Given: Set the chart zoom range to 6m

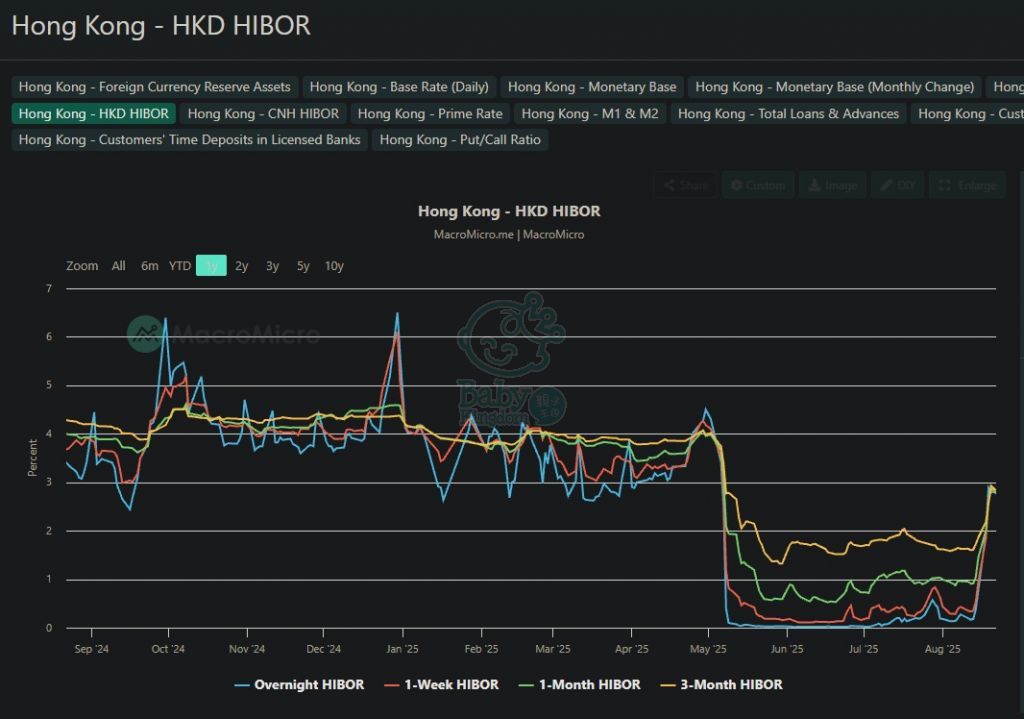Looking at the screenshot, I should (150, 266).
